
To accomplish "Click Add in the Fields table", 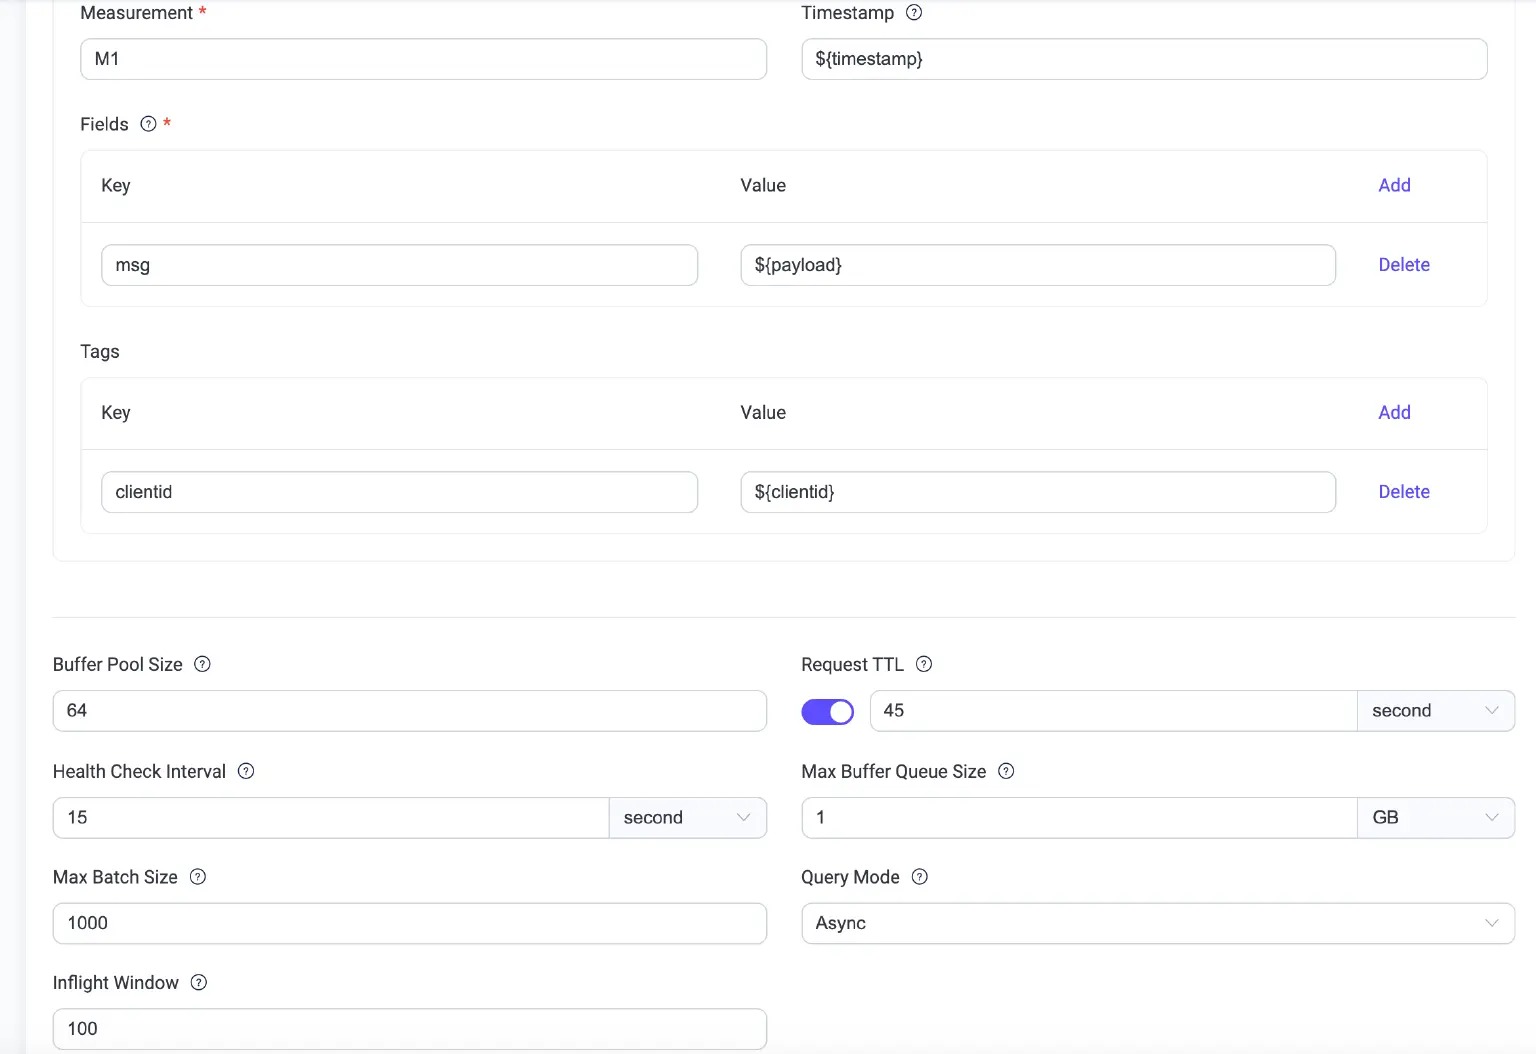I will pos(1394,185).
